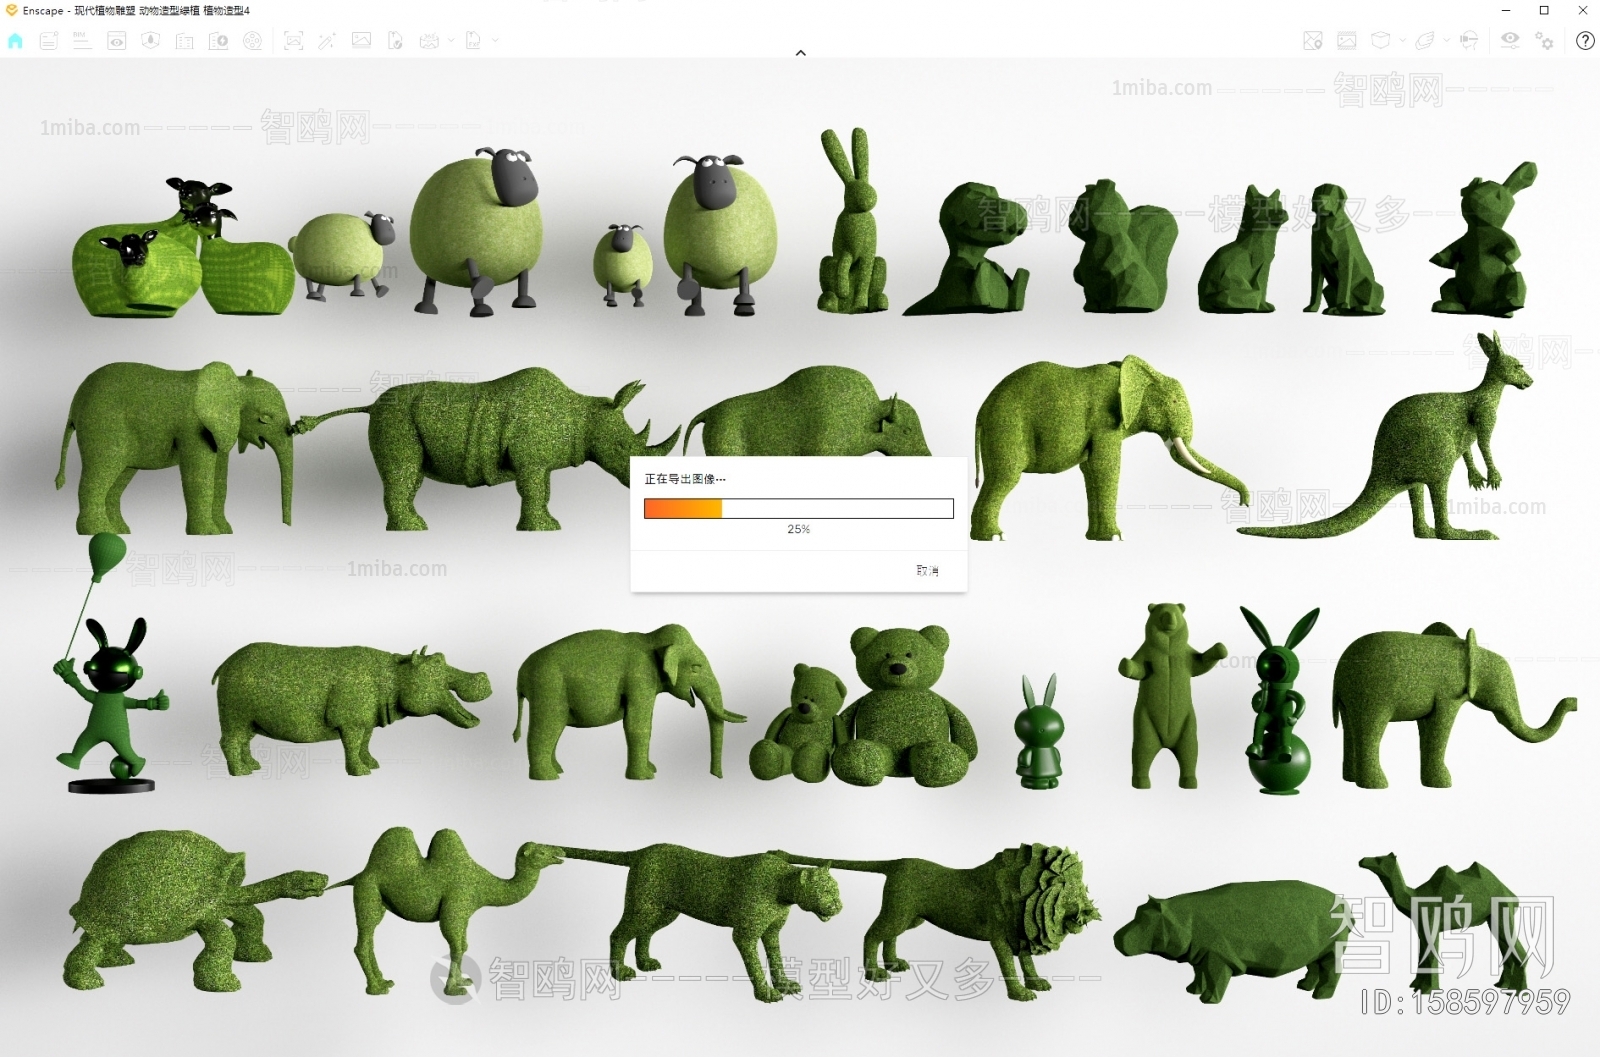The width and height of the screenshot is (1600, 1057).
Task: Expand the 360 panorama export dropdown arrow
Action: click(451, 41)
